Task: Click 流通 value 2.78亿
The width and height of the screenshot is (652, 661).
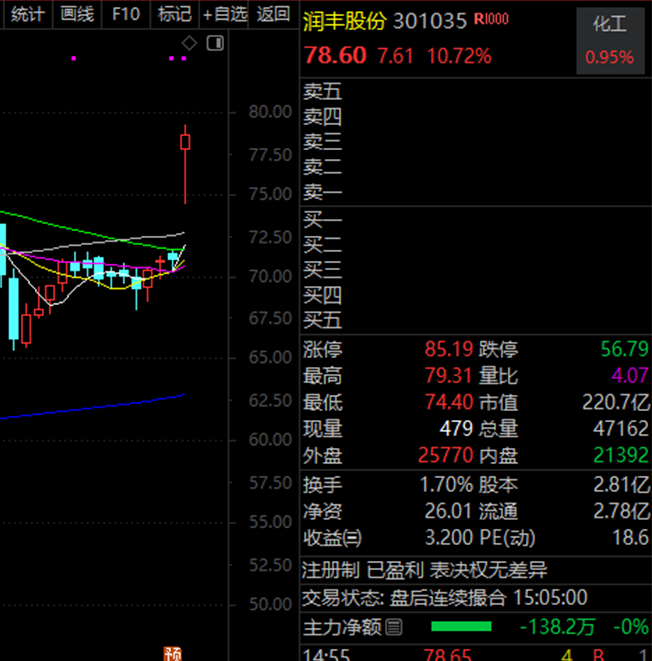Action: [x=622, y=511]
